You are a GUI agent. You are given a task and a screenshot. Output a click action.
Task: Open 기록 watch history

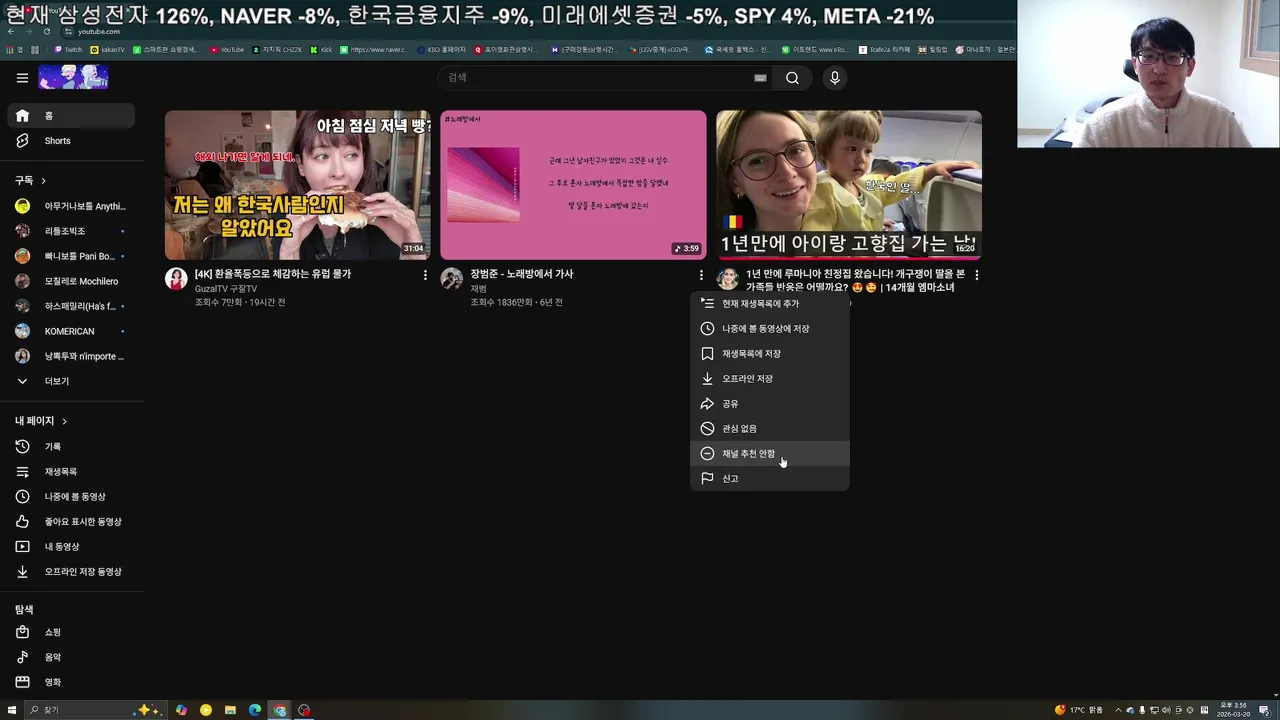click(x=70, y=447)
